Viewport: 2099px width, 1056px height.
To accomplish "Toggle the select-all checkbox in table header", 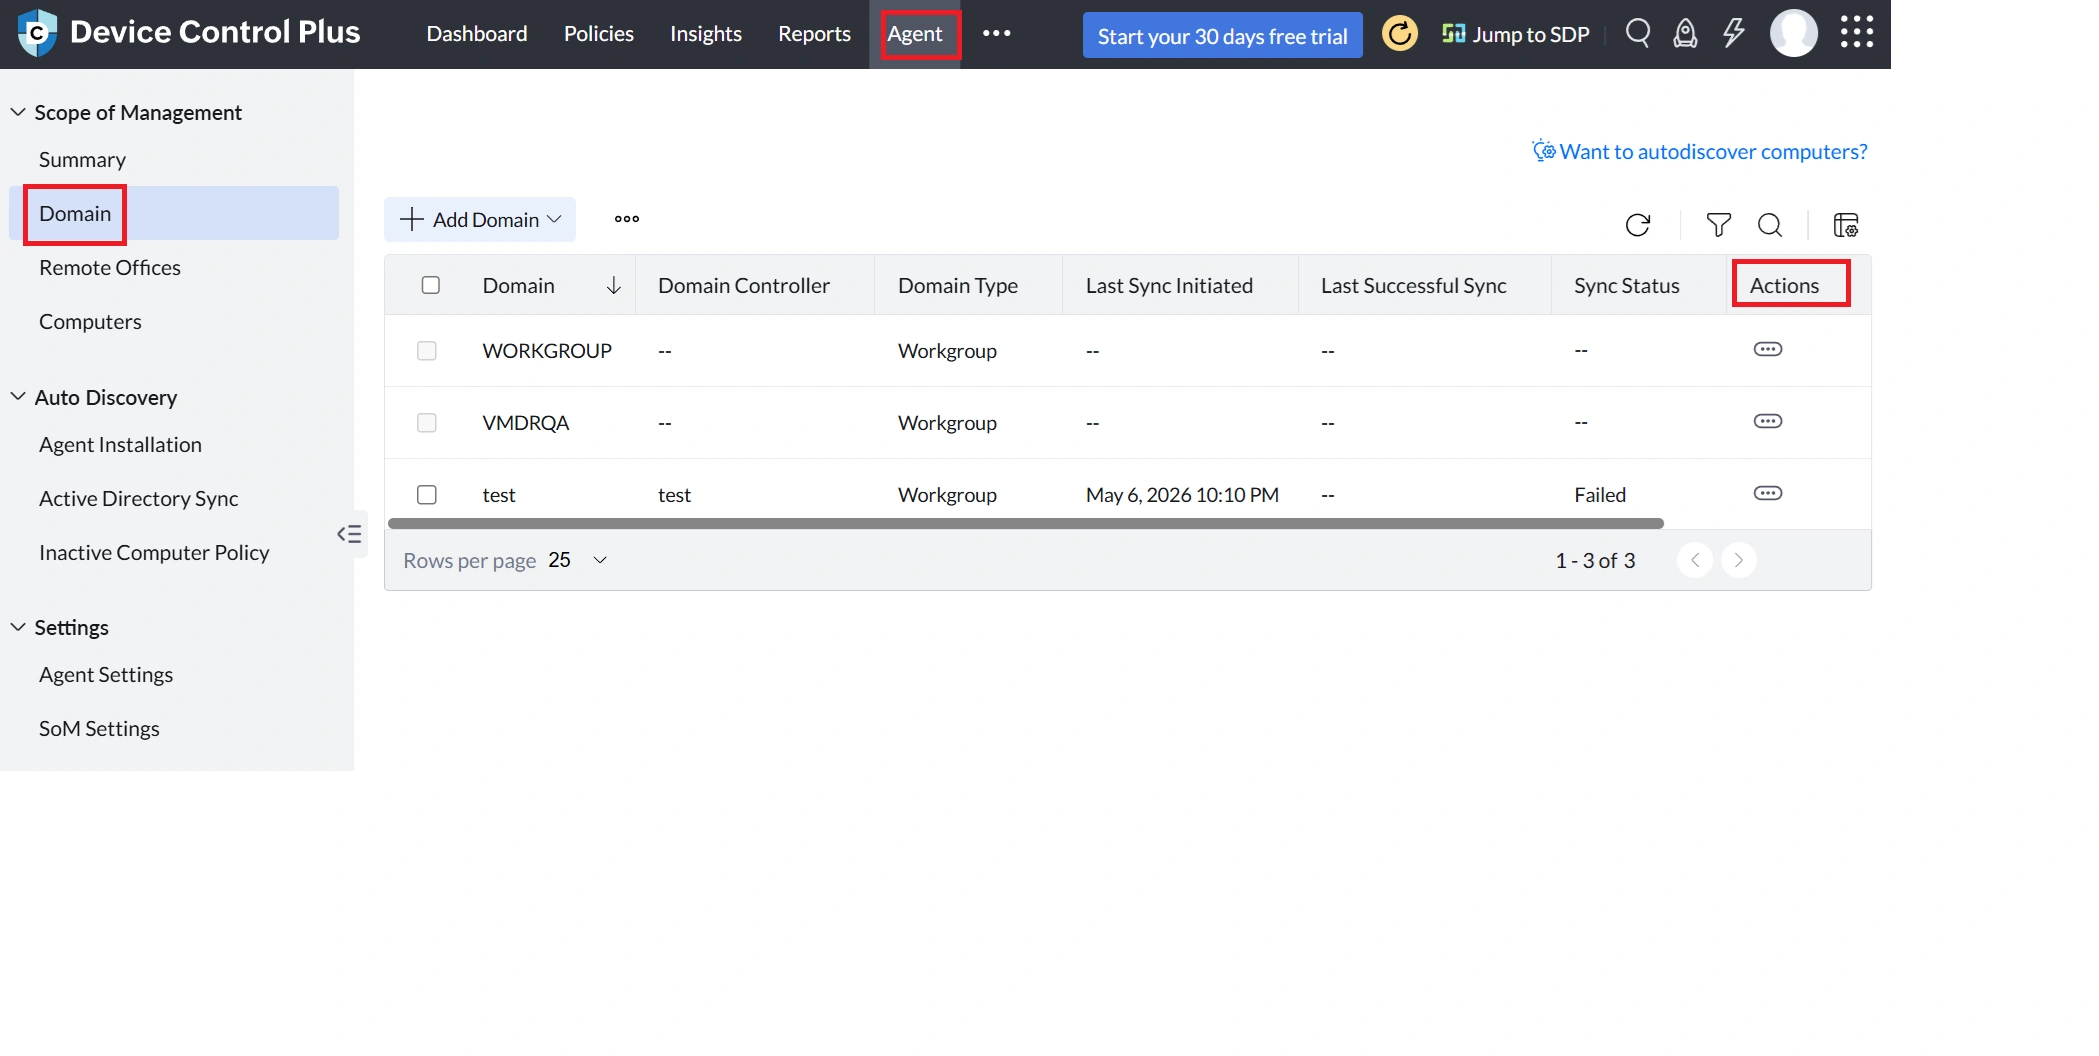I will coord(431,285).
